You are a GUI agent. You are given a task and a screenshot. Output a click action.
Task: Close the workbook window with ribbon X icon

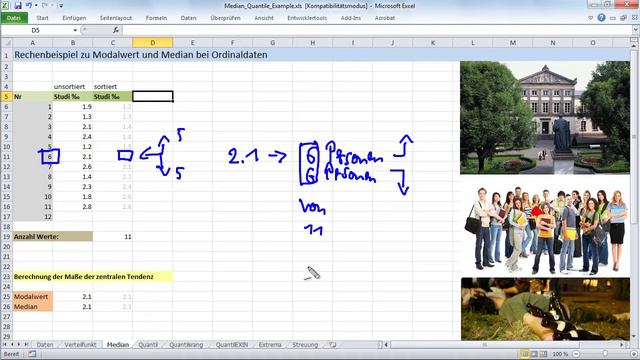634,18
